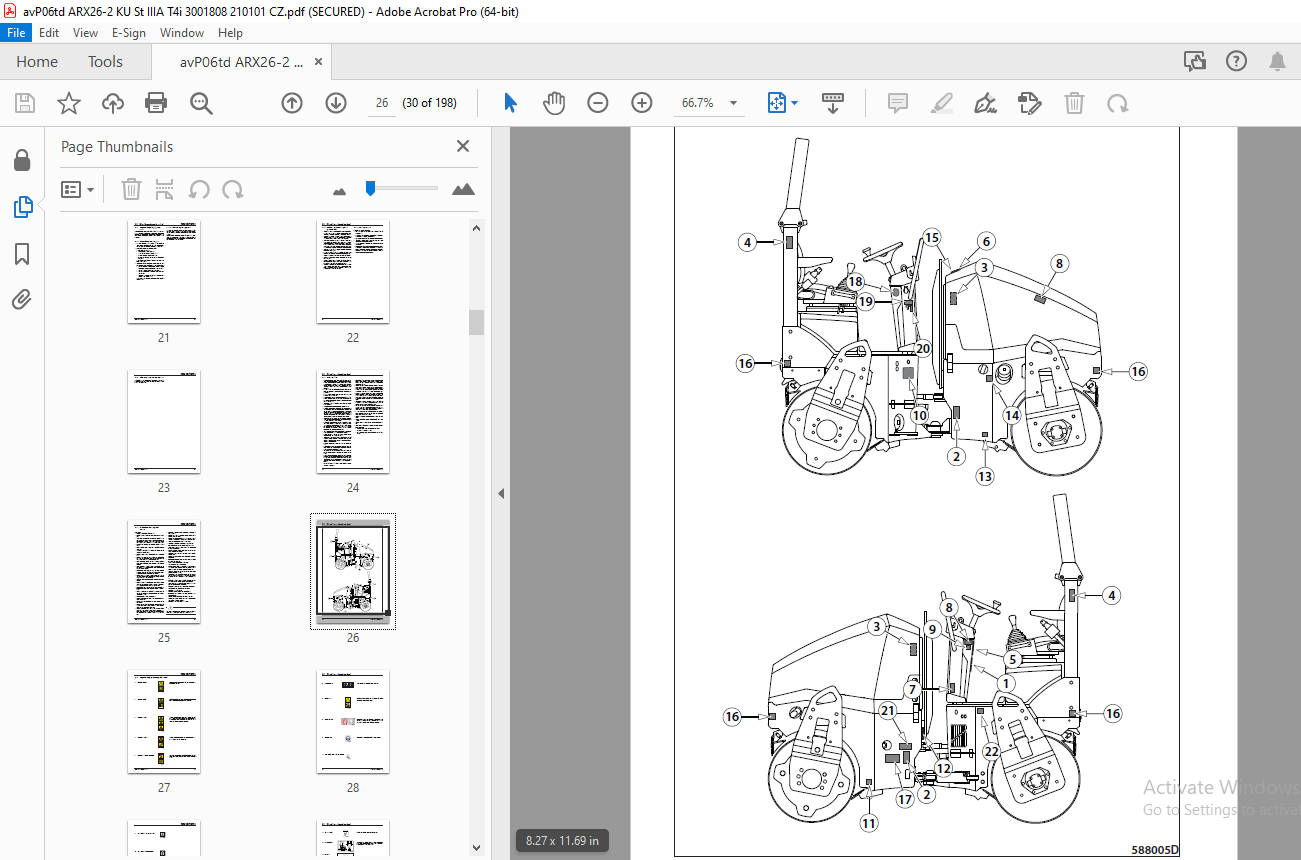Click the rotate/redo icon in main toolbar
Image resolution: width=1301 pixels, height=860 pixels.
(1117, 103)
